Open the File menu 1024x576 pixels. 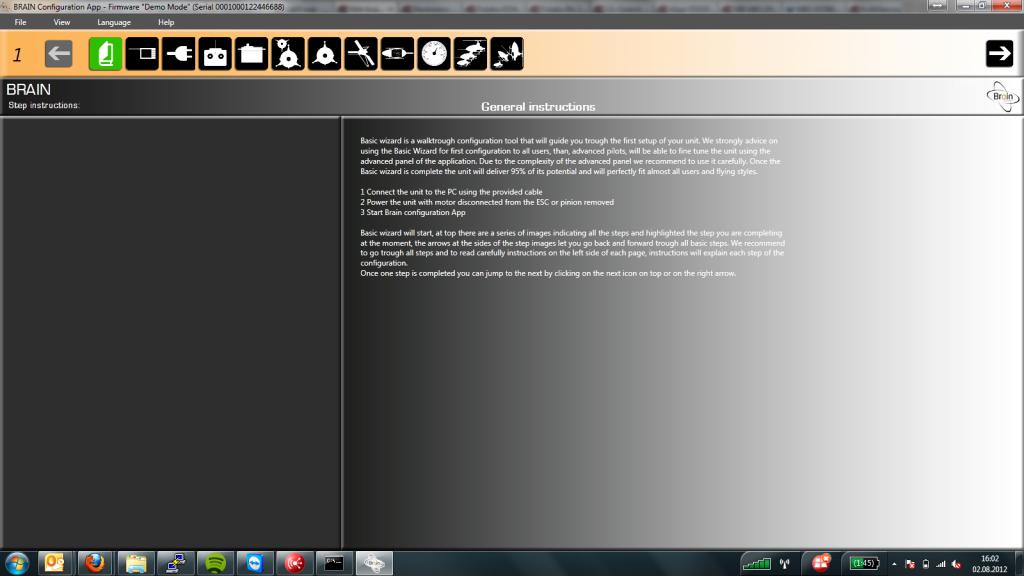21,22
